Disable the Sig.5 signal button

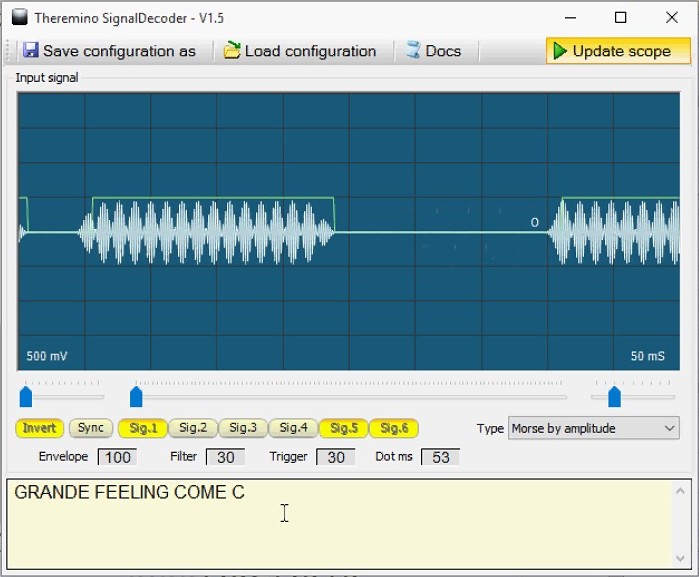[x=343, y=428]
